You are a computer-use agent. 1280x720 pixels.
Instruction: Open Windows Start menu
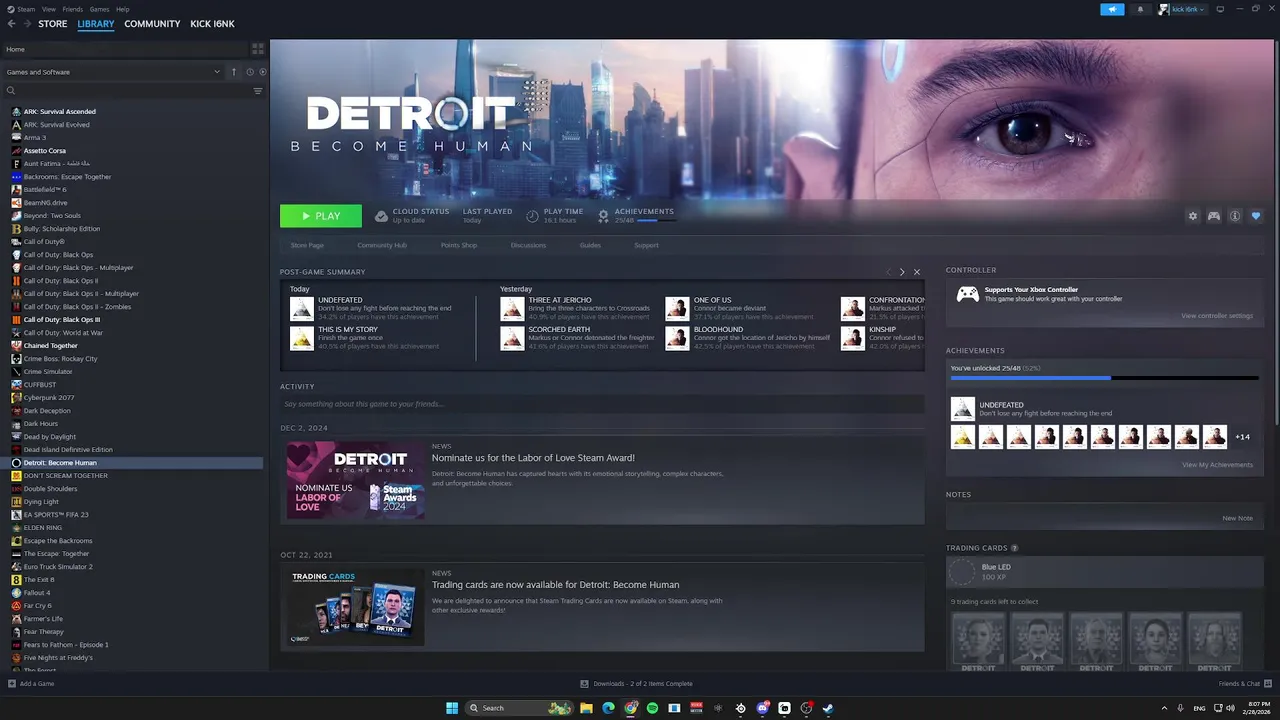(452, 708)
